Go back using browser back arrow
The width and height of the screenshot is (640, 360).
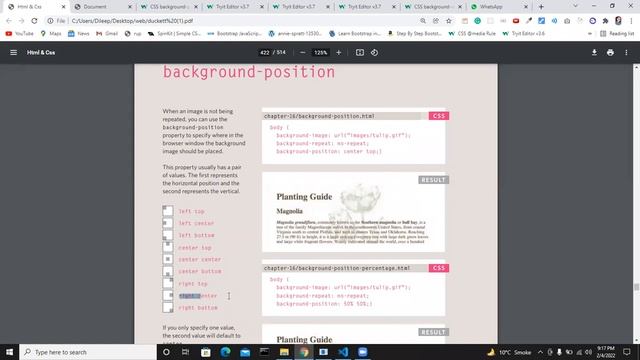pos(9,21)
